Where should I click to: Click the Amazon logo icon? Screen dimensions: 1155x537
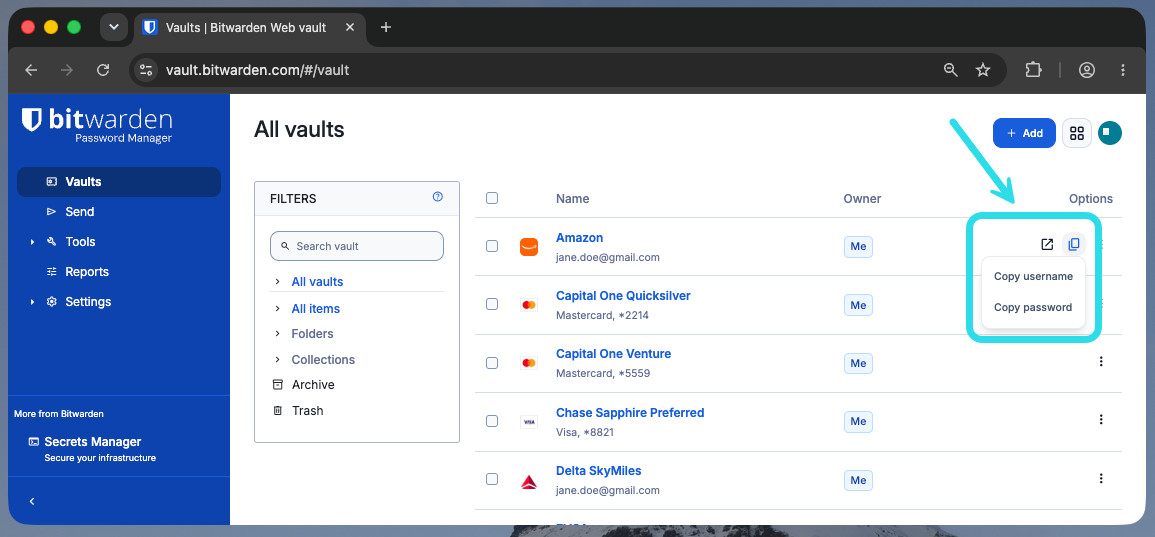(528, 247)
